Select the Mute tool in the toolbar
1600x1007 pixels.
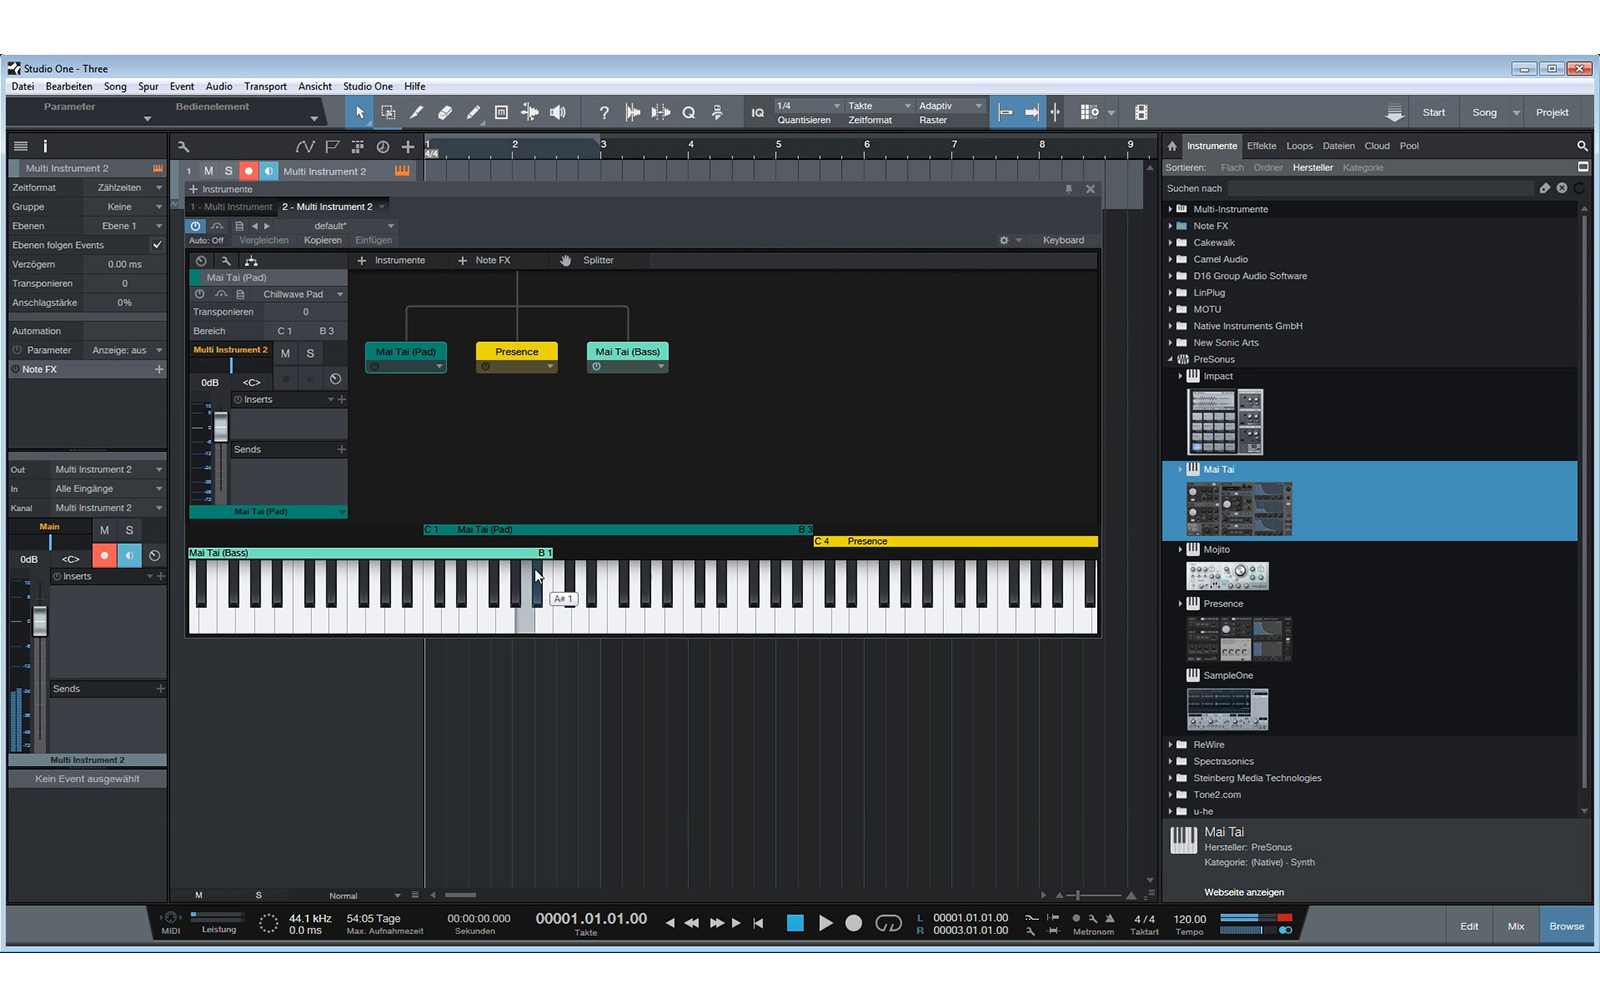(501, 113)
